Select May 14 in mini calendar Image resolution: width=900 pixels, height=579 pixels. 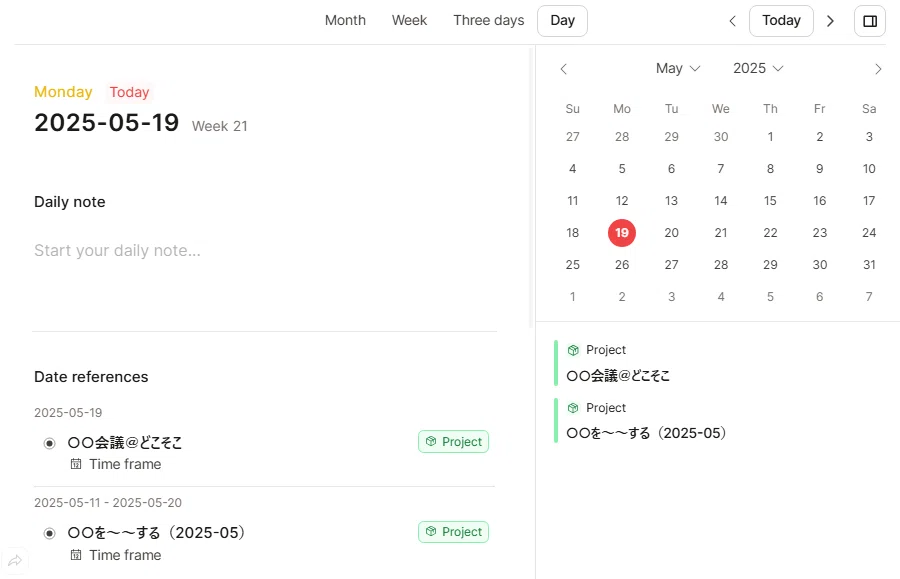721,201
